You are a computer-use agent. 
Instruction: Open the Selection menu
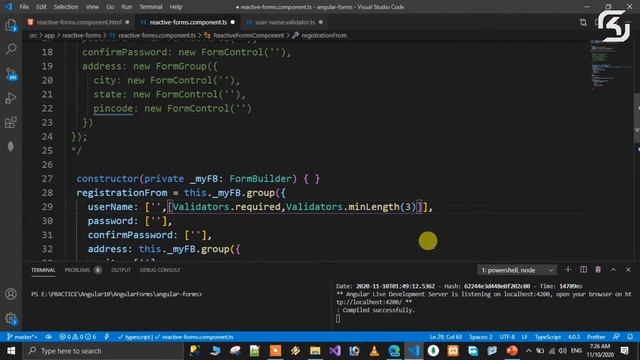coord(66,7)
